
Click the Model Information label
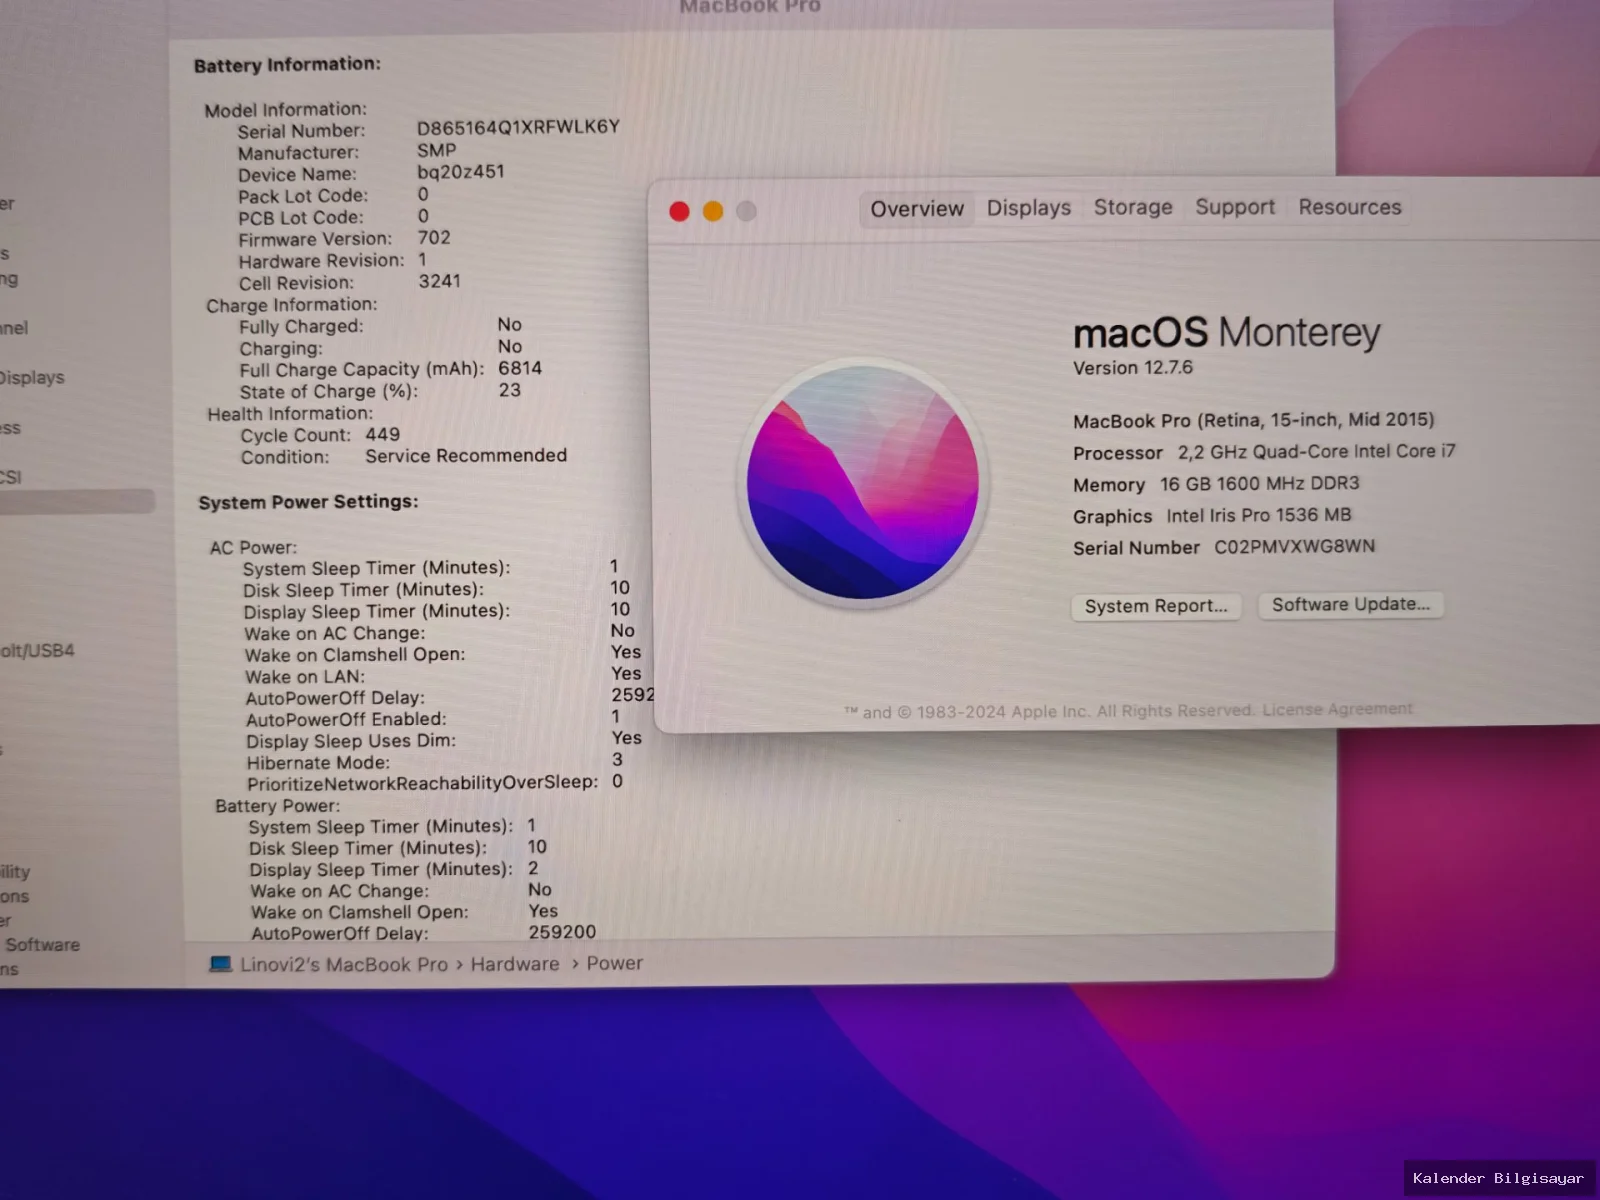click(x=286, y=110)
